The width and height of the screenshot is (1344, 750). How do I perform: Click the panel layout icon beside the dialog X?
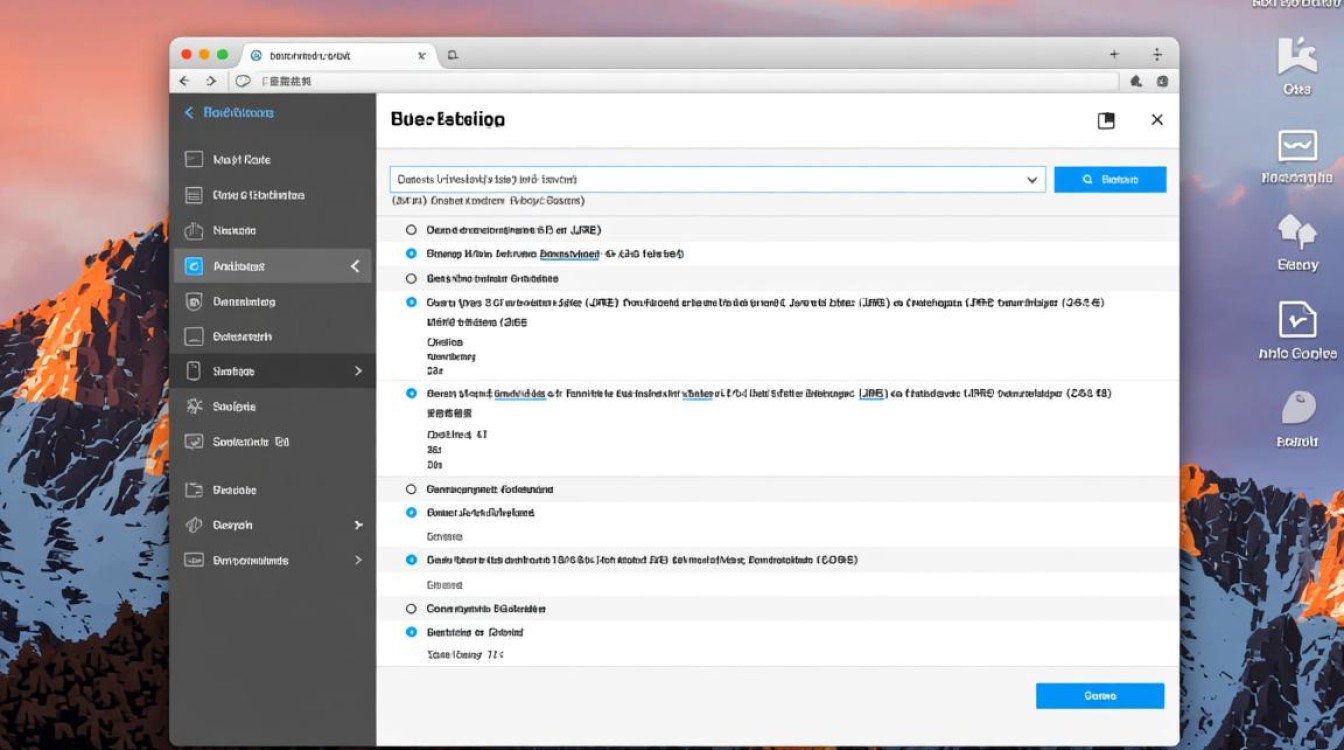point(1106,120)
